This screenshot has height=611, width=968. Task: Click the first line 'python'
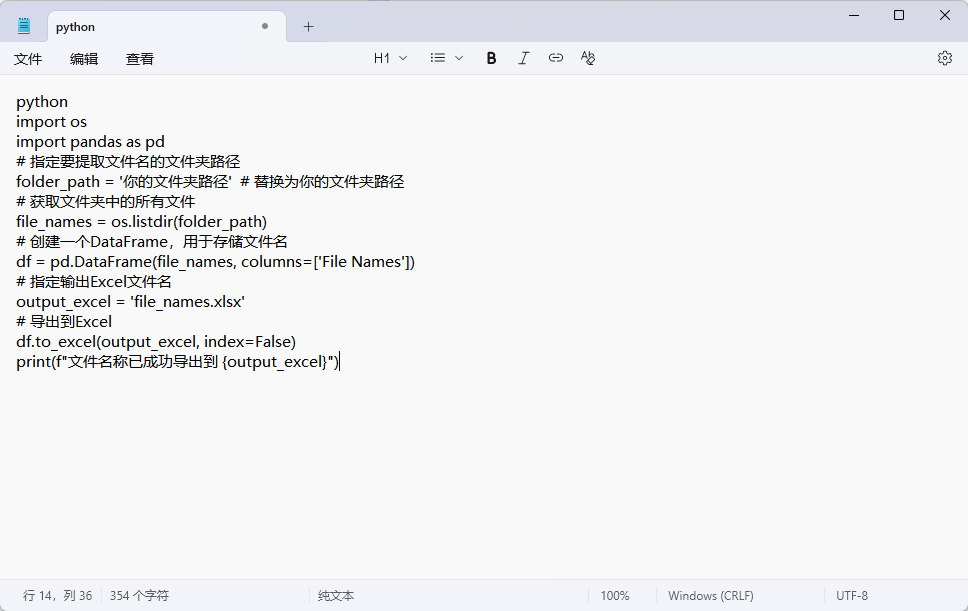click(x=42, y=102)
